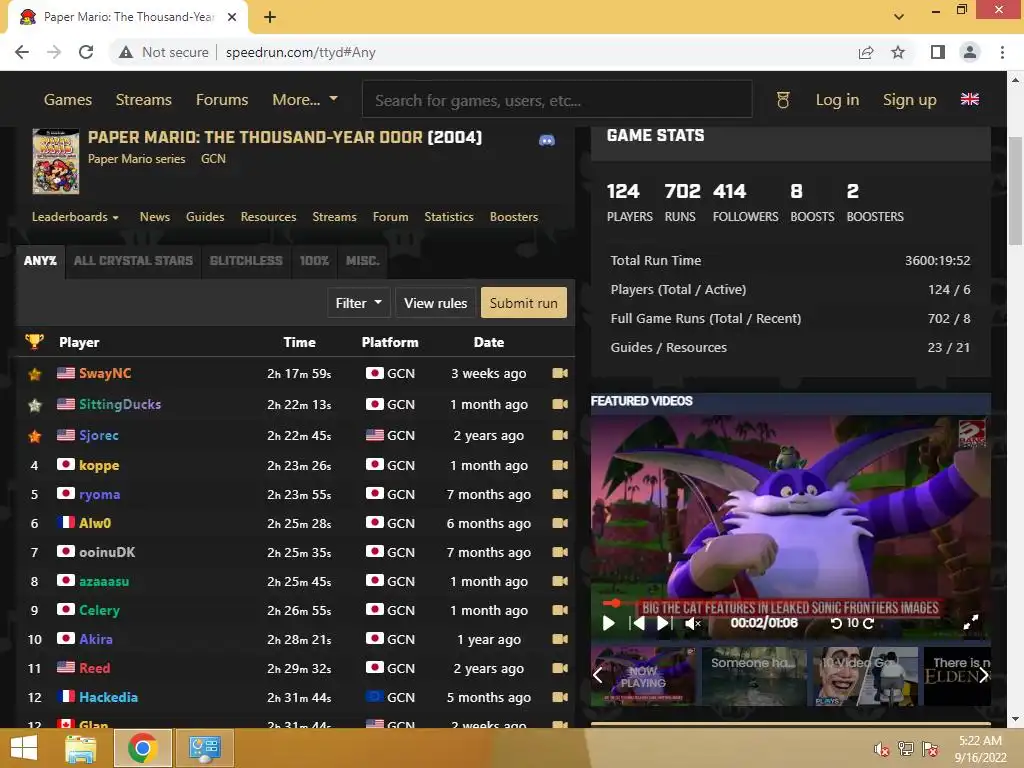1024x768 pixels.
Task: Switch to 100% category tab
Action: 314,261
